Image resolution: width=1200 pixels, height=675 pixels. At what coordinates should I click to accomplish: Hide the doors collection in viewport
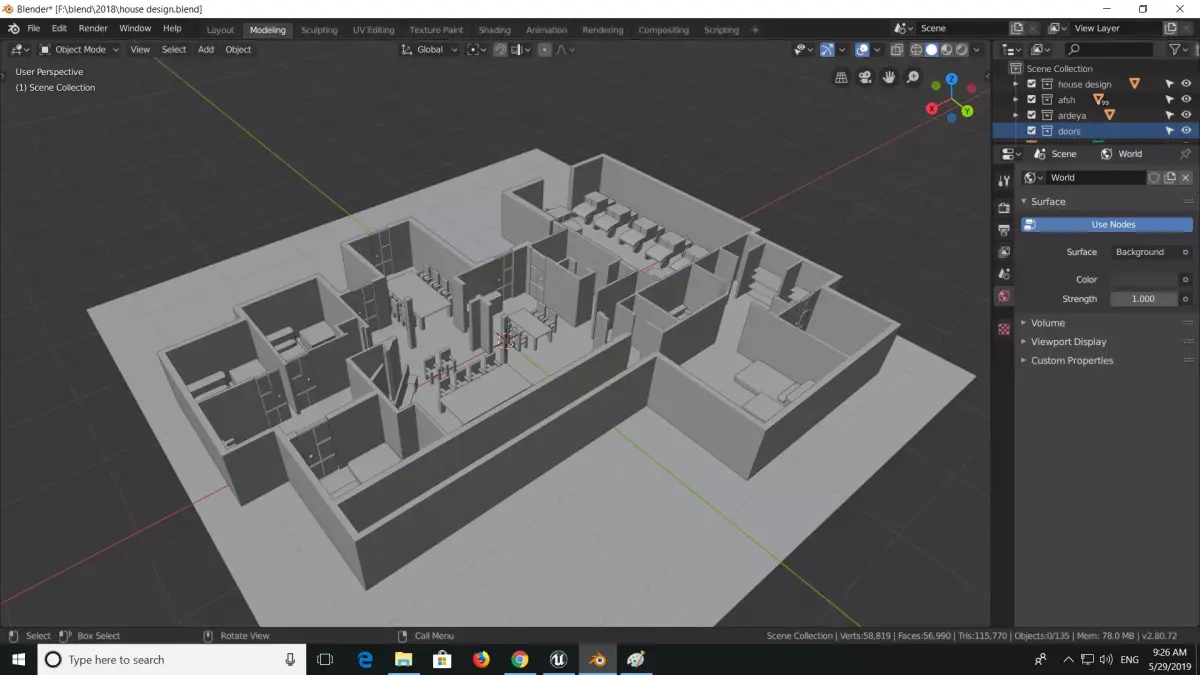(x=1186, y=131)
